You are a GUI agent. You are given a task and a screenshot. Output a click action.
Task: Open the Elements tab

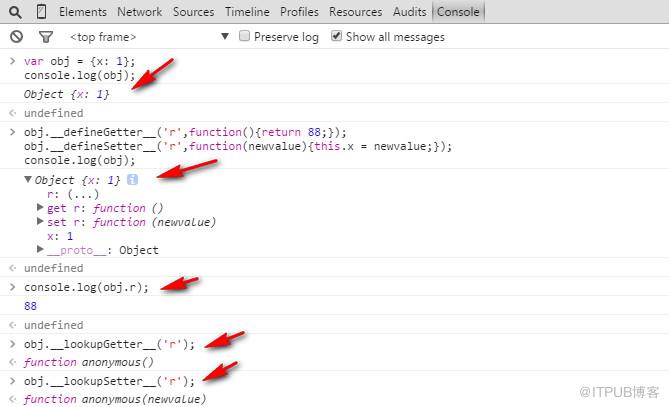pyautogui.click(x=83, y=12)
